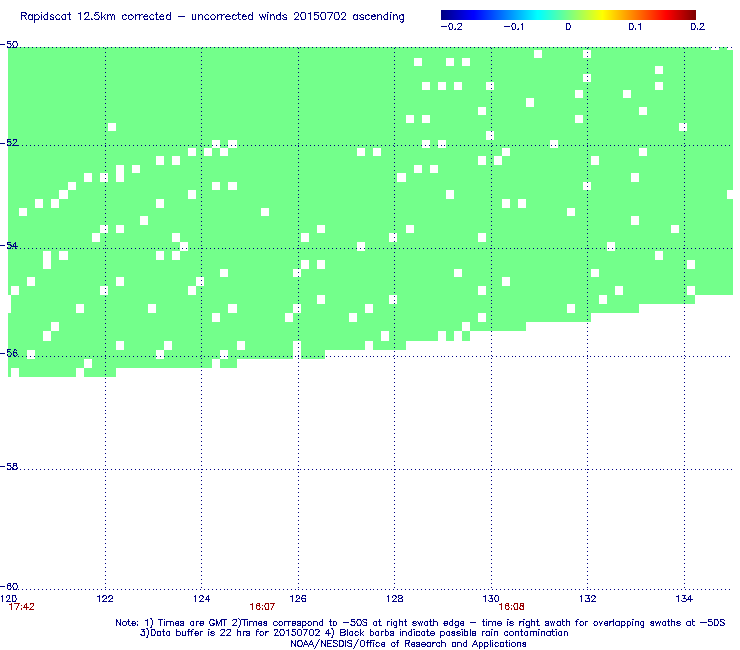Click the longitude label 126

tap(298, 599)
